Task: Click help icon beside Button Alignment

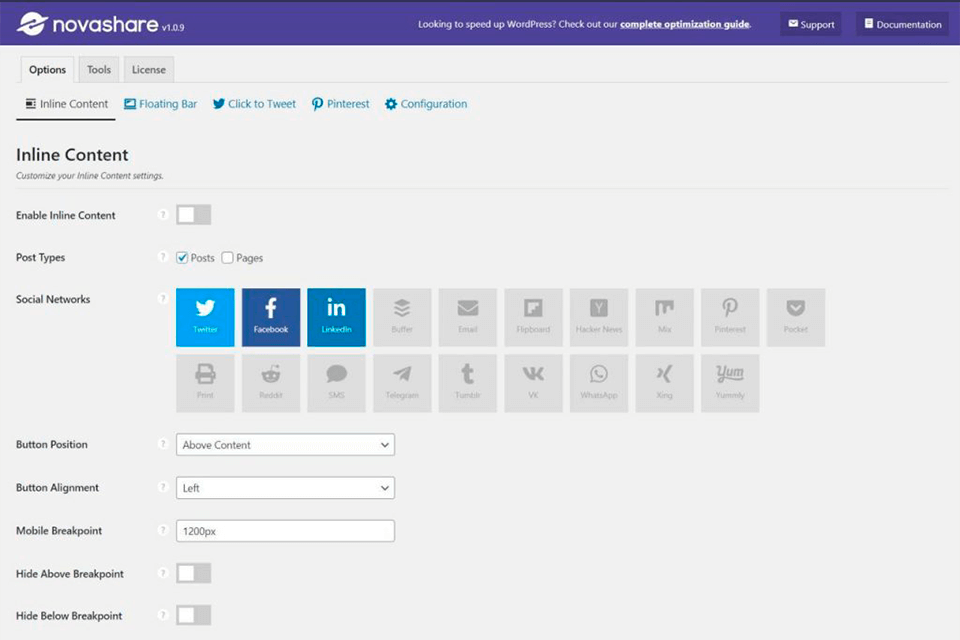Action: point(162,487)
